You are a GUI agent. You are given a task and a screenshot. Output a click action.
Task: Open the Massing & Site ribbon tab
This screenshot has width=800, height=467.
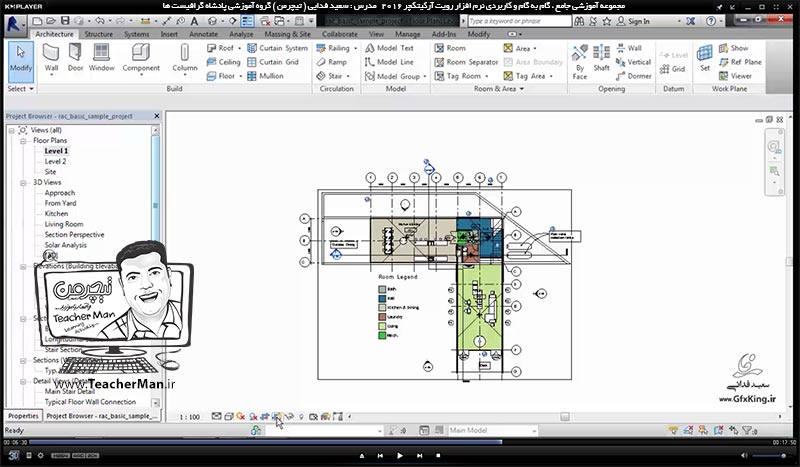tap(287, 34)
